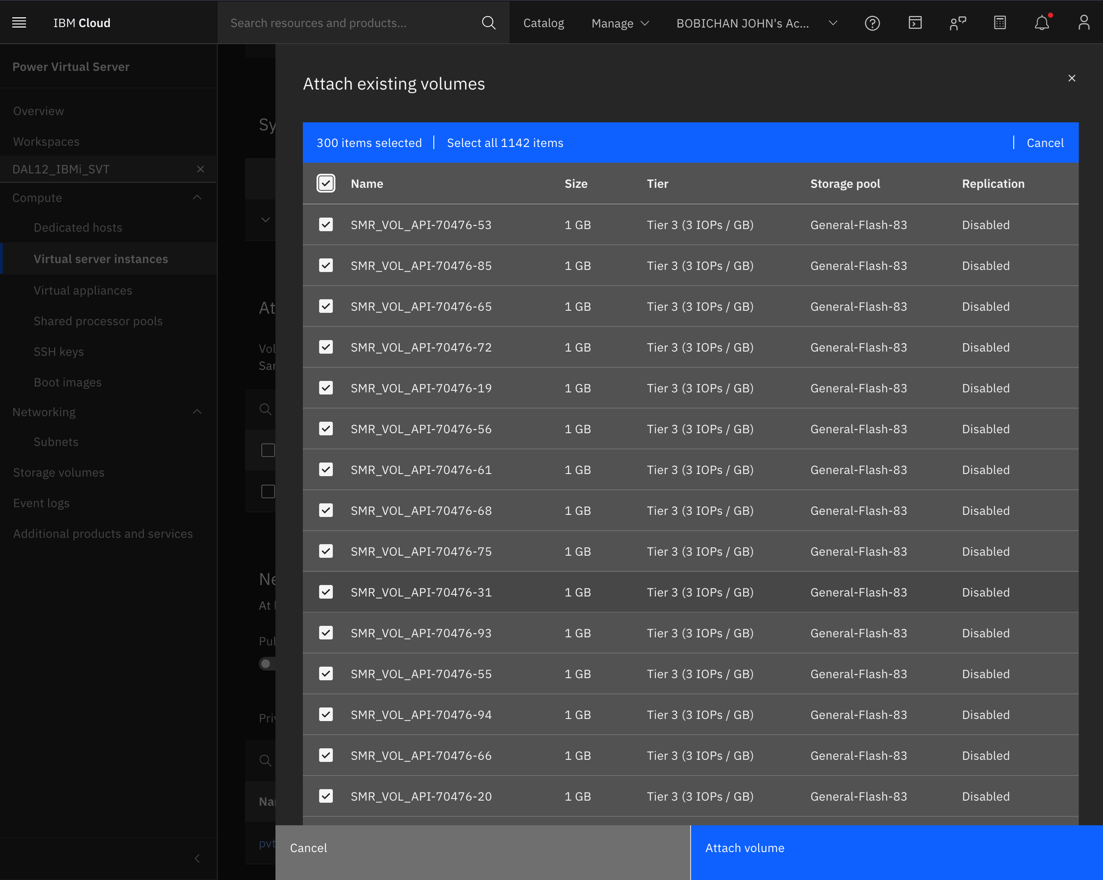Click the hamburger navigation menu icon

19,22
